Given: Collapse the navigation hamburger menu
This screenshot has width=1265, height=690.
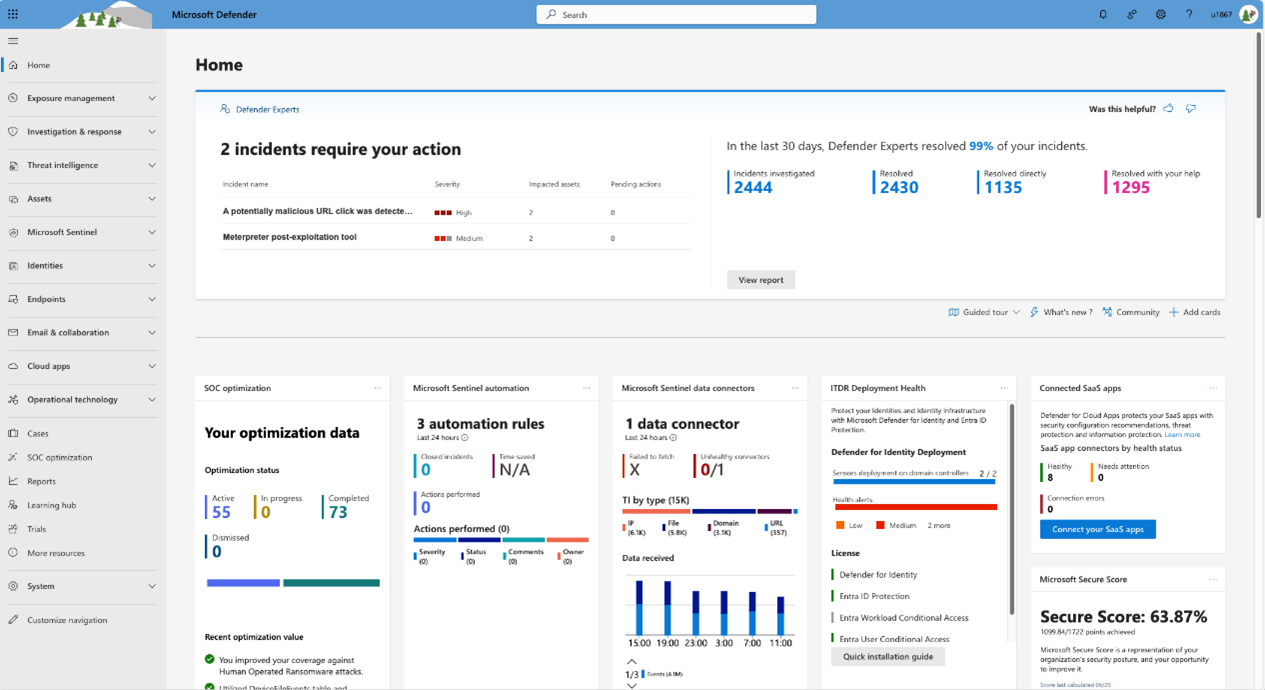Looking at the screenshot, I should point(13,41).
